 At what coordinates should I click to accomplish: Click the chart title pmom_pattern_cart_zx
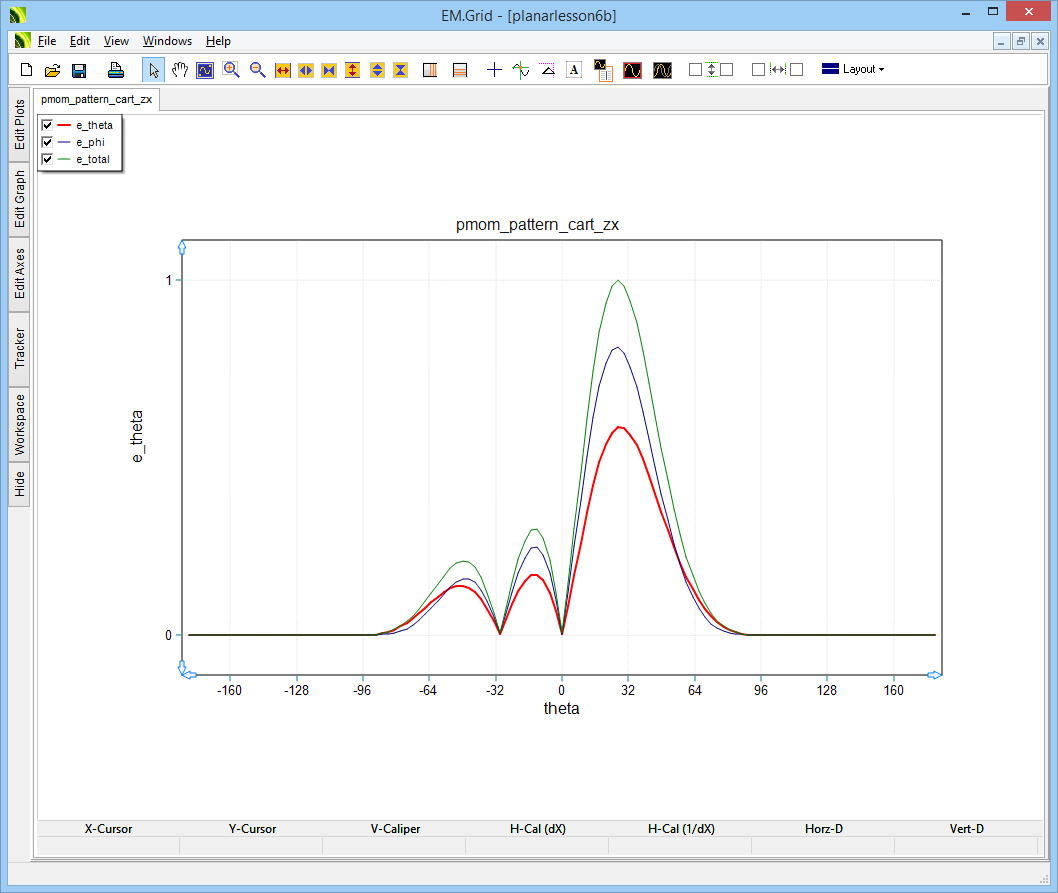click(x=537, y=225)
